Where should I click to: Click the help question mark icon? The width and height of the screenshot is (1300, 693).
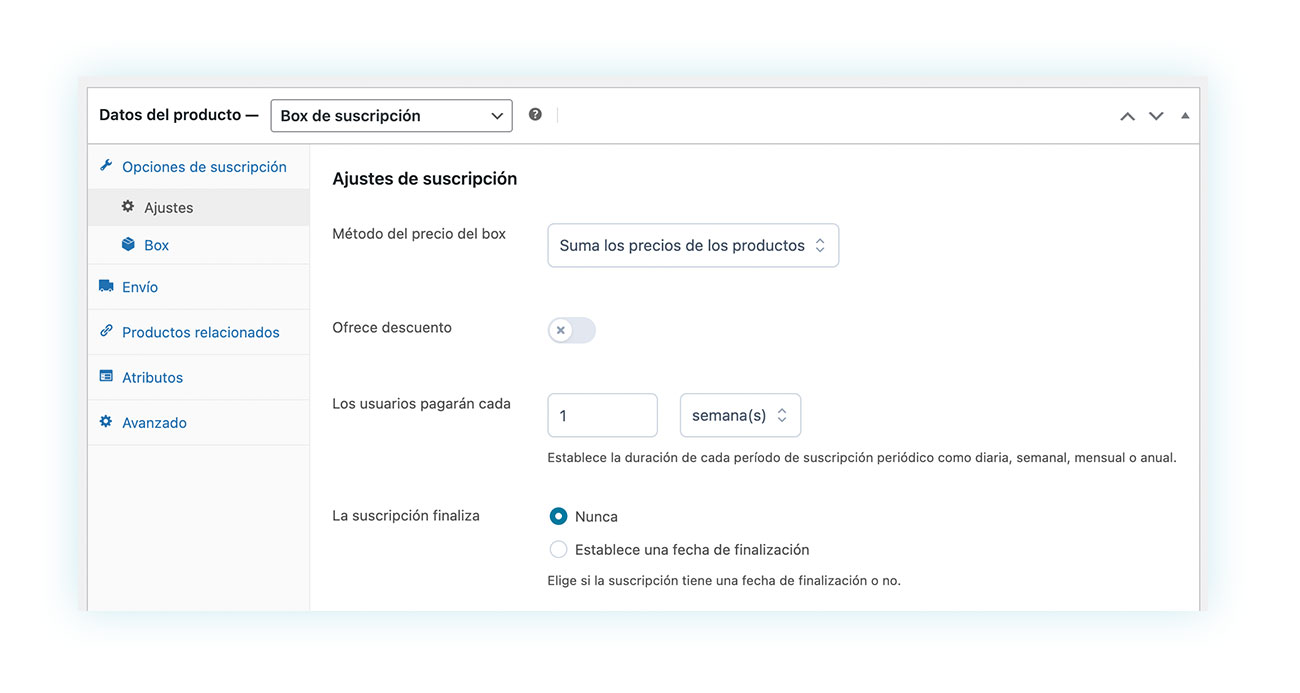click(x=535, y=114)
